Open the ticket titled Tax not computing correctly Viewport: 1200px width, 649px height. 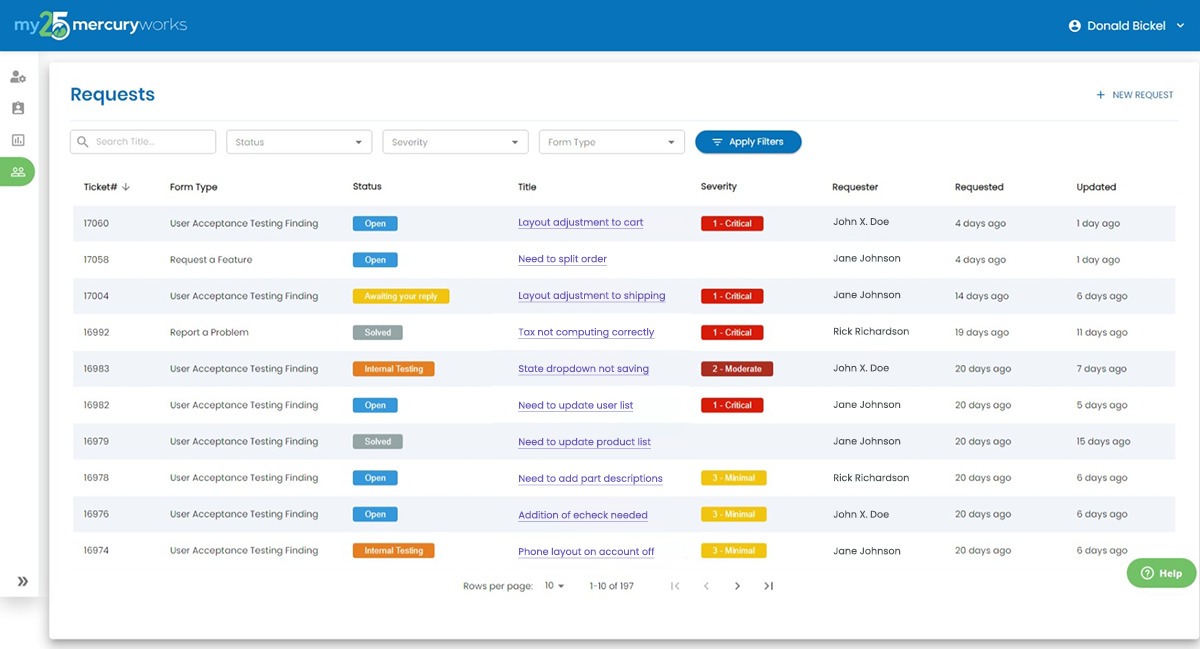586,332
